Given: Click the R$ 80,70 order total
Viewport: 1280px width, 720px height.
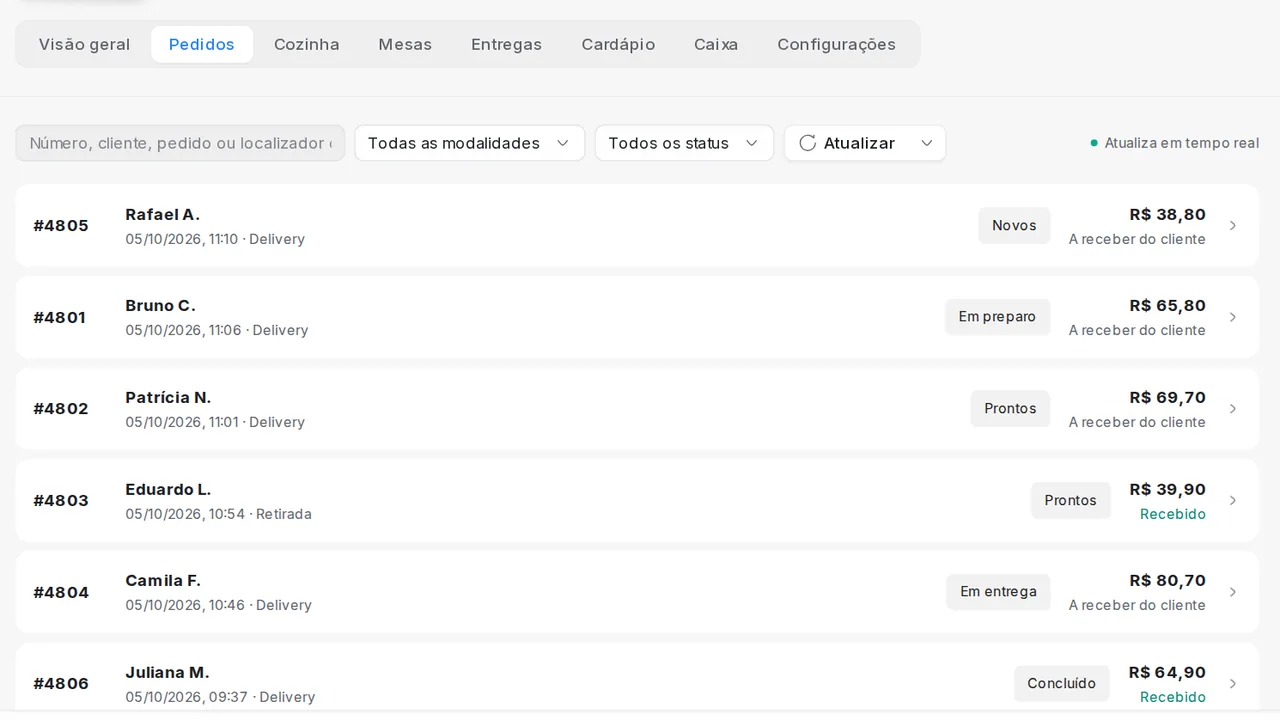Looking at the screenshot, I should (1167, 581).
